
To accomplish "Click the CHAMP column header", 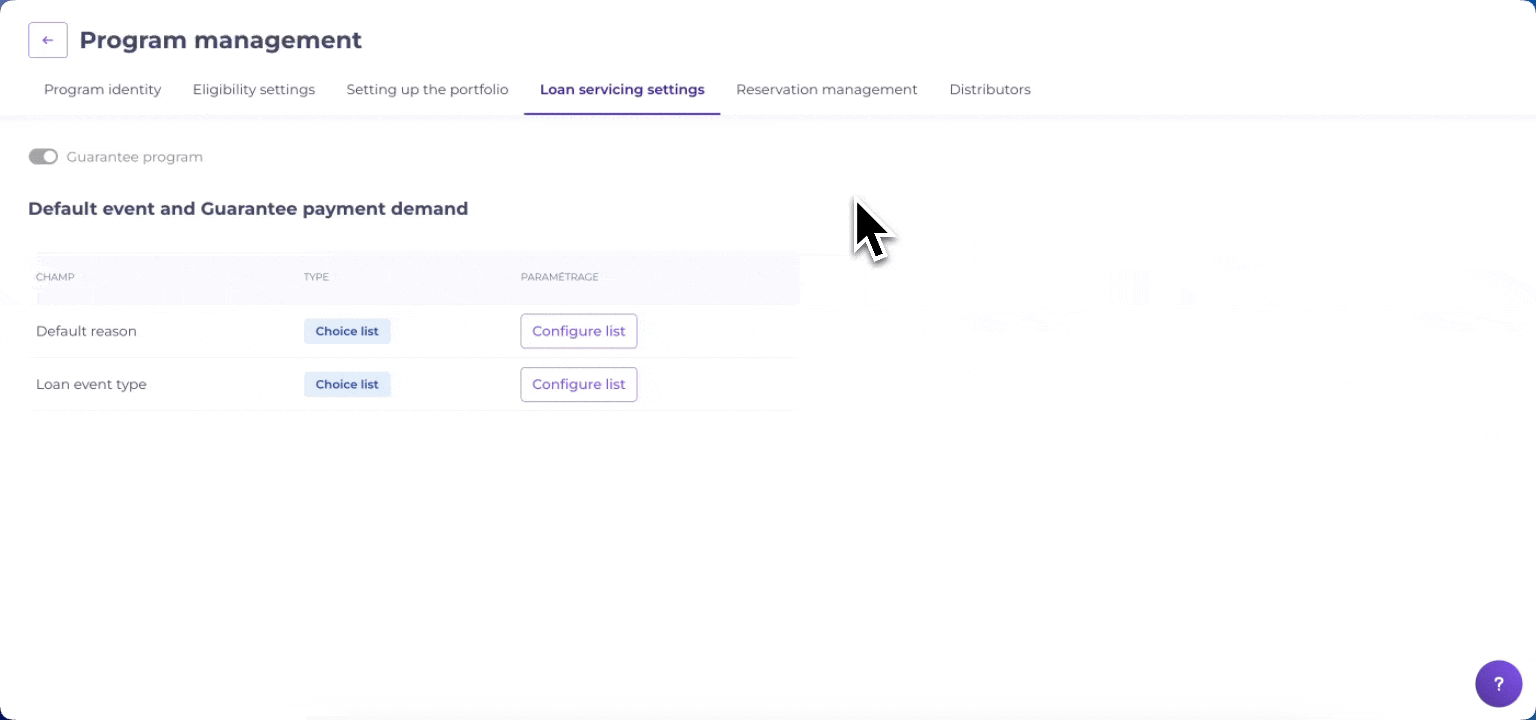I will pyautogui.click(x=55, y=277).
